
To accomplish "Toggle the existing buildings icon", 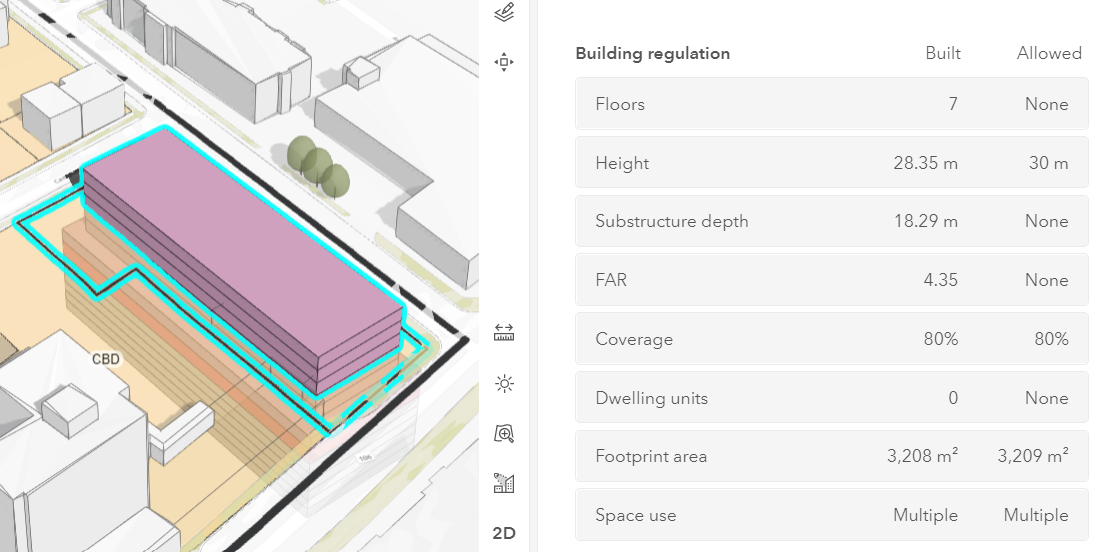I will [x=504, y=483].
